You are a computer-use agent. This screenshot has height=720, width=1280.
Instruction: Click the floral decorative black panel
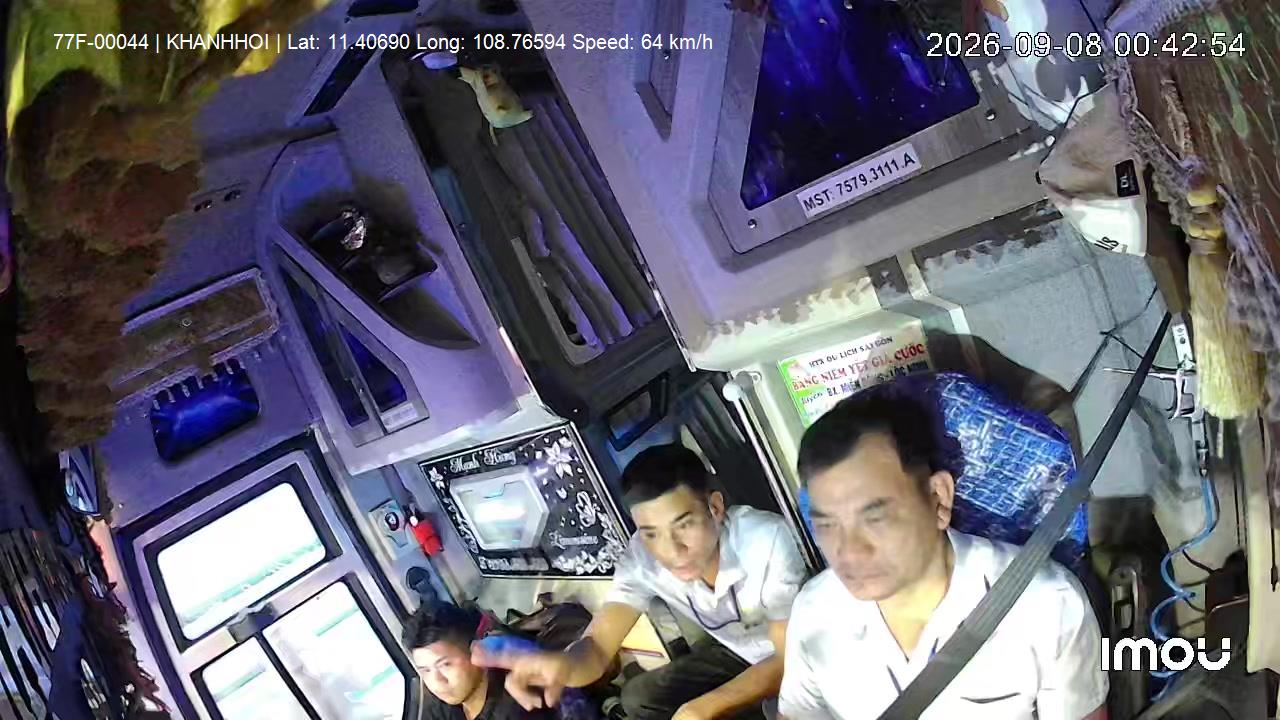point(527,500)
